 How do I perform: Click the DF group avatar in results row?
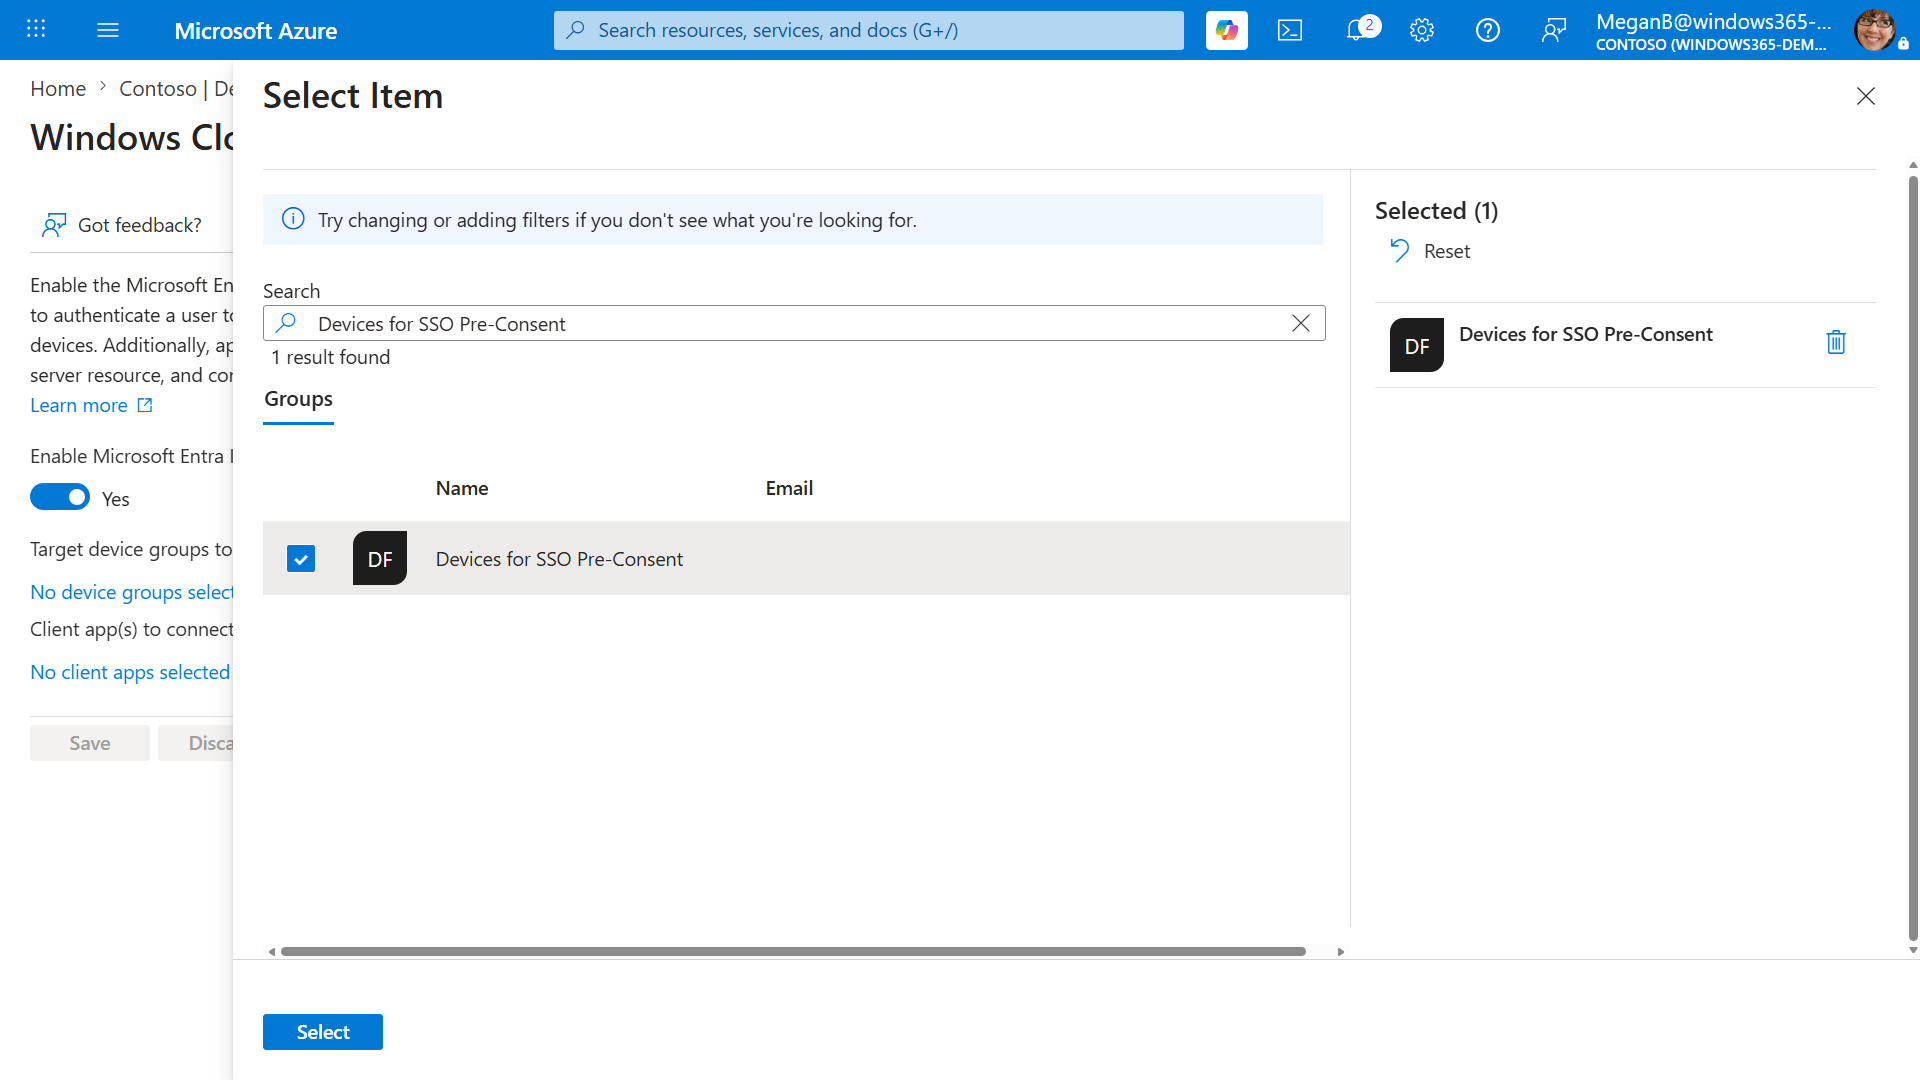tap(380, 558)
